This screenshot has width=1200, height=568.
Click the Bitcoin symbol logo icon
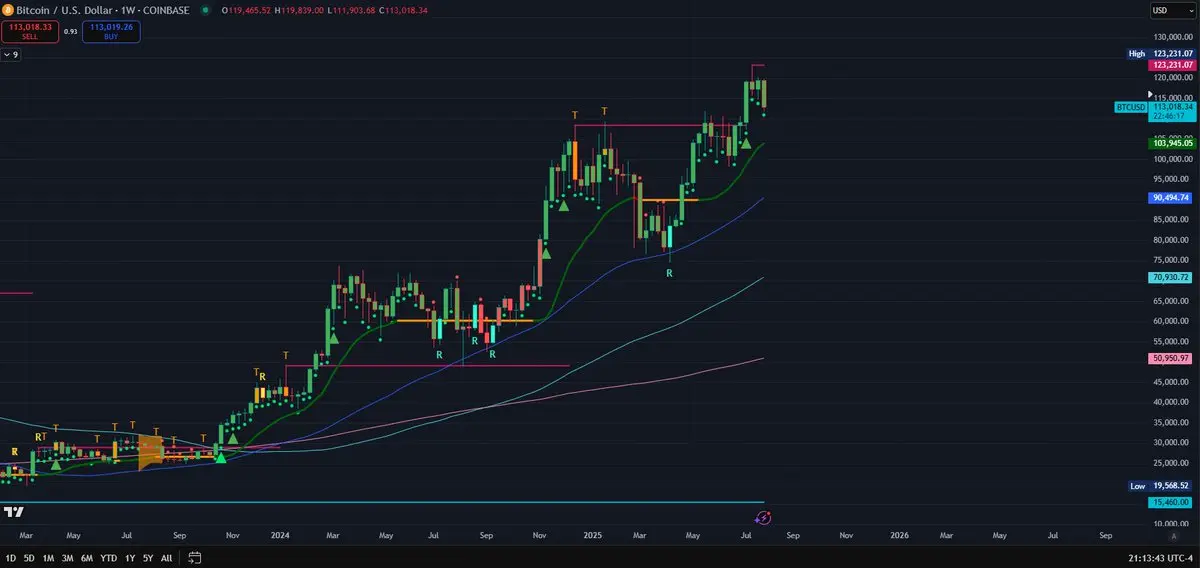(x=7, y=10)
